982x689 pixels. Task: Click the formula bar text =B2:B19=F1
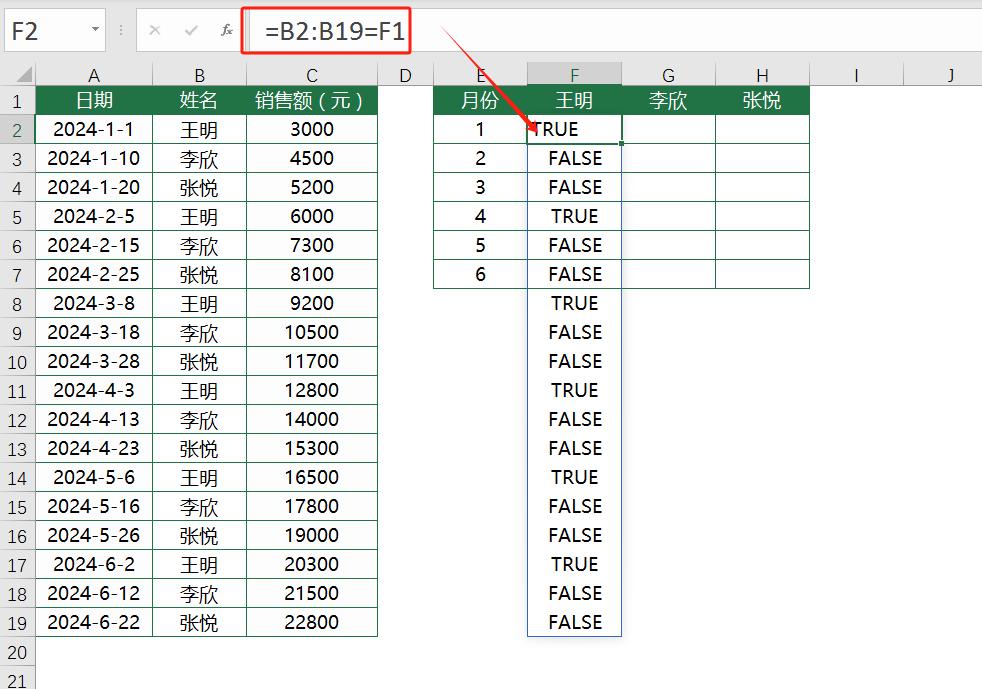[334, 31]
